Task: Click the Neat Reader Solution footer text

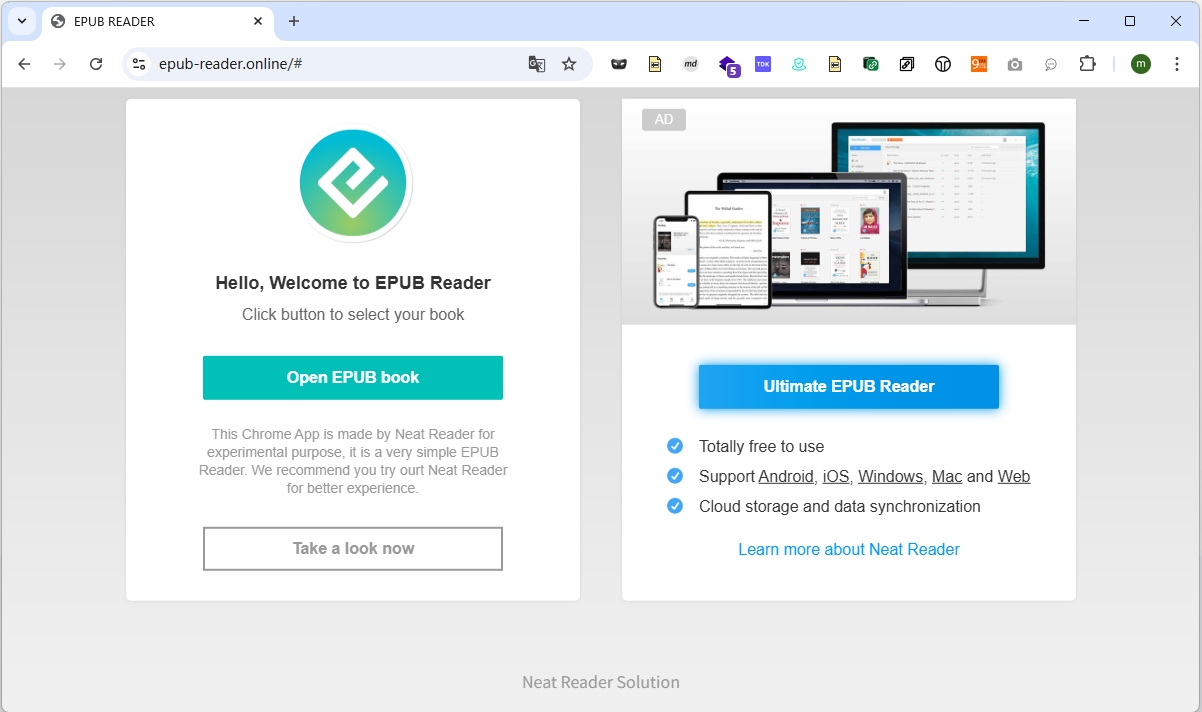Action: coord(601,682)
